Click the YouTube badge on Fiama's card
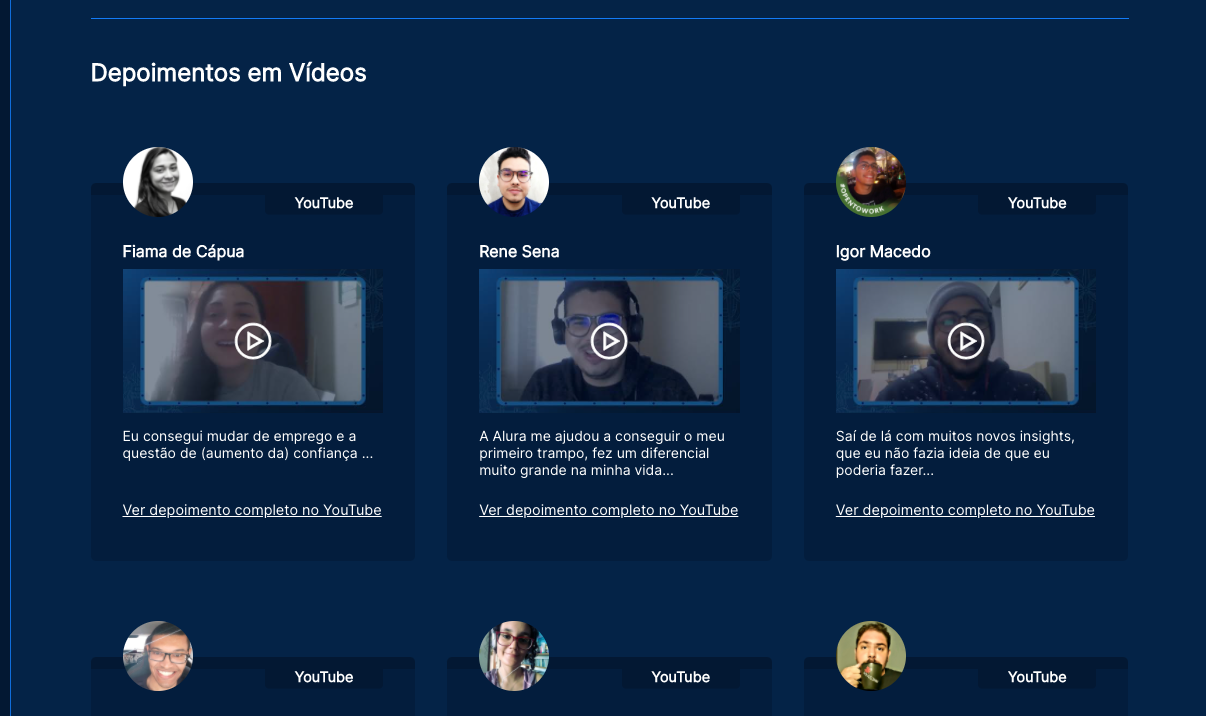Viewport: 1206px width, 716px height. [x=324, y=203]
